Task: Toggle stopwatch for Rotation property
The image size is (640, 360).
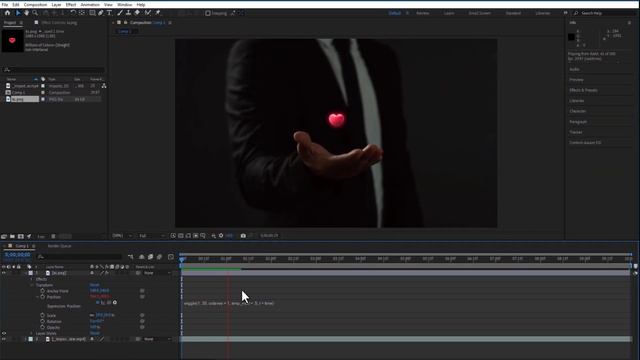Action: pyautogui.click(x=42, y=321)
